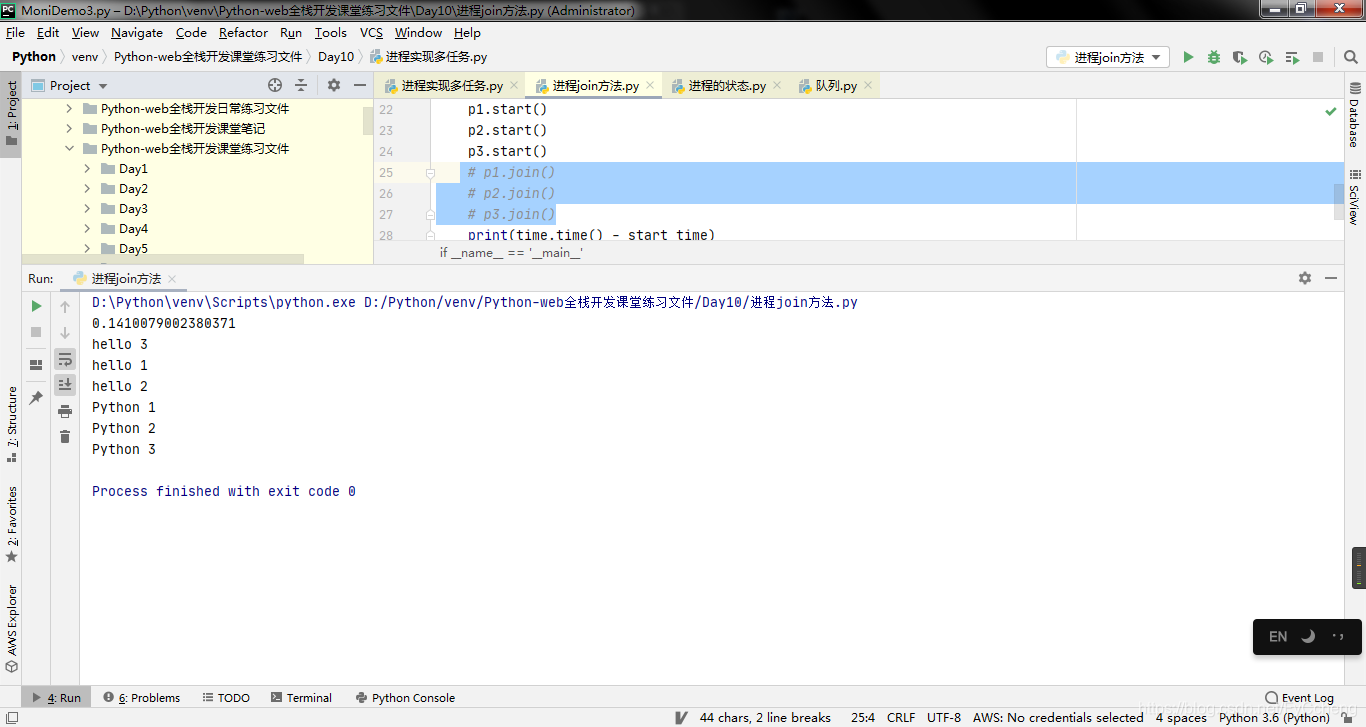
Task: Click Project panel horizontal scrollbar
Action: (163, 259)
